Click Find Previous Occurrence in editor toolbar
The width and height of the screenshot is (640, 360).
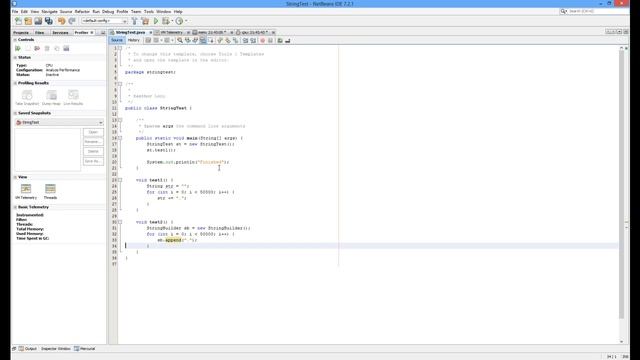187,40
